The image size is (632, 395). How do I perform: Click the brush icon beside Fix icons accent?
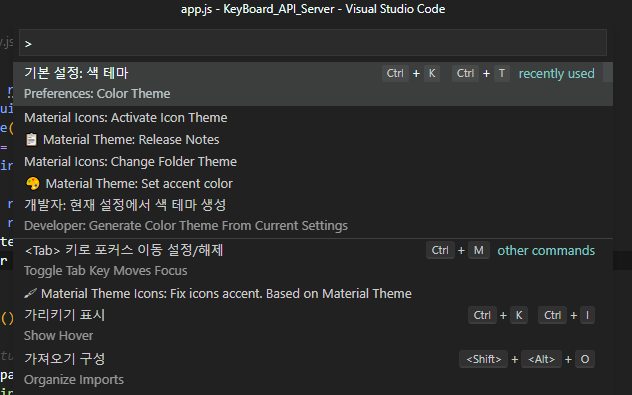pyautogui.click(x=30, y=293)
